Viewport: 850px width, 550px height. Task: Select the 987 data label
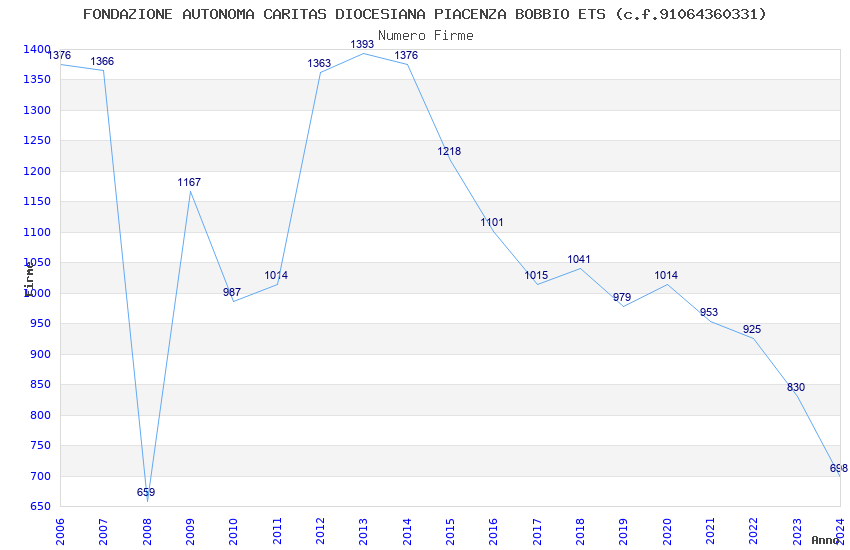tap(232, 292)
